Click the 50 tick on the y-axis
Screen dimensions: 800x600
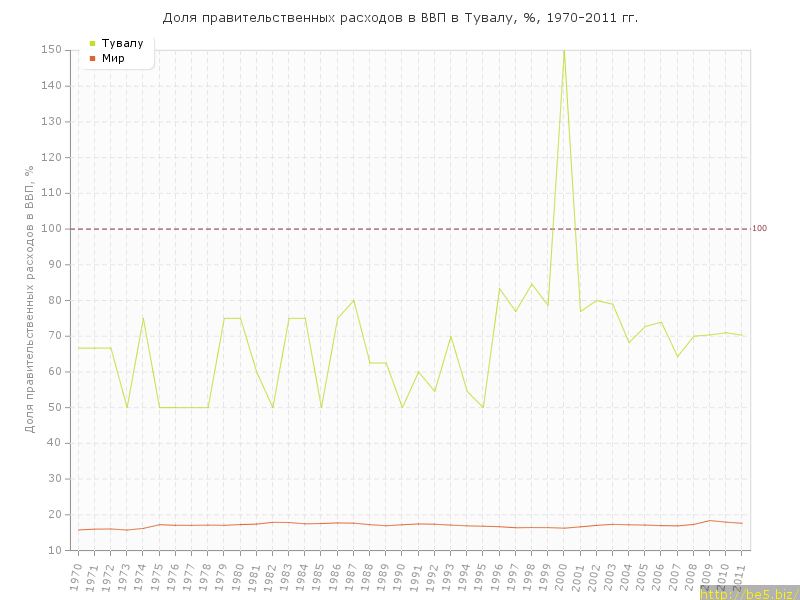[58, 407]
